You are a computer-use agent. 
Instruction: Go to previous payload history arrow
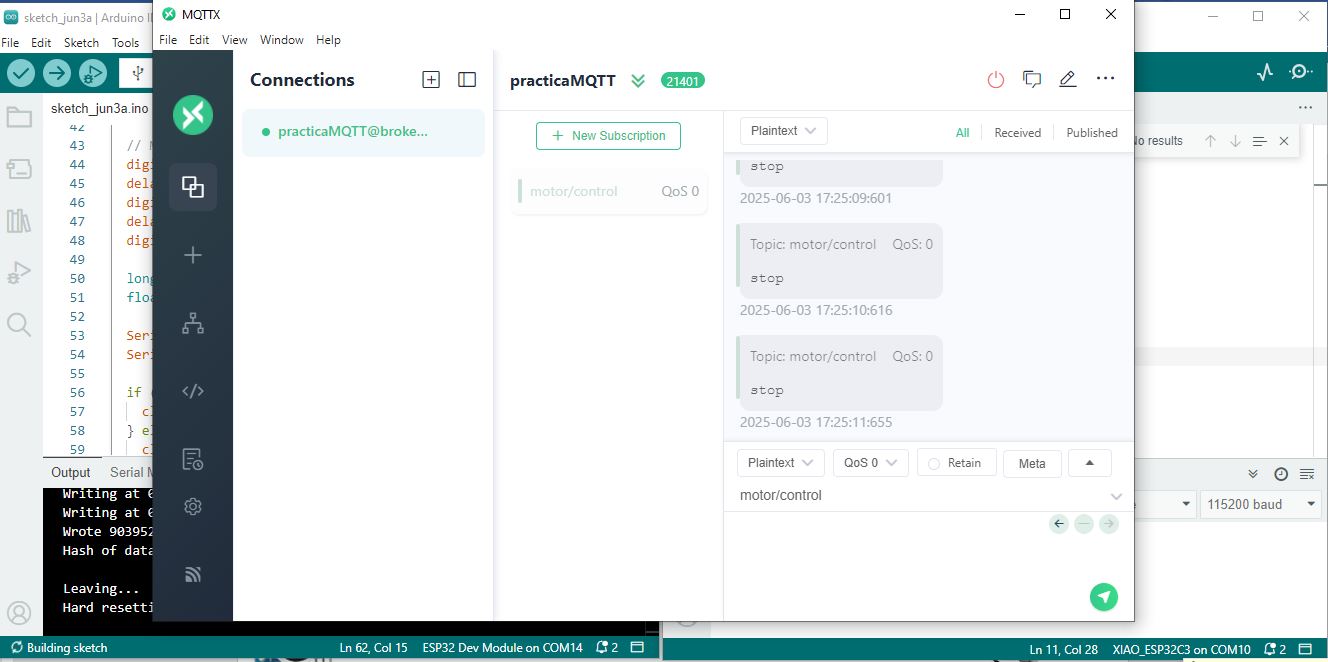pyautogui.click(x=1059, y=524)
